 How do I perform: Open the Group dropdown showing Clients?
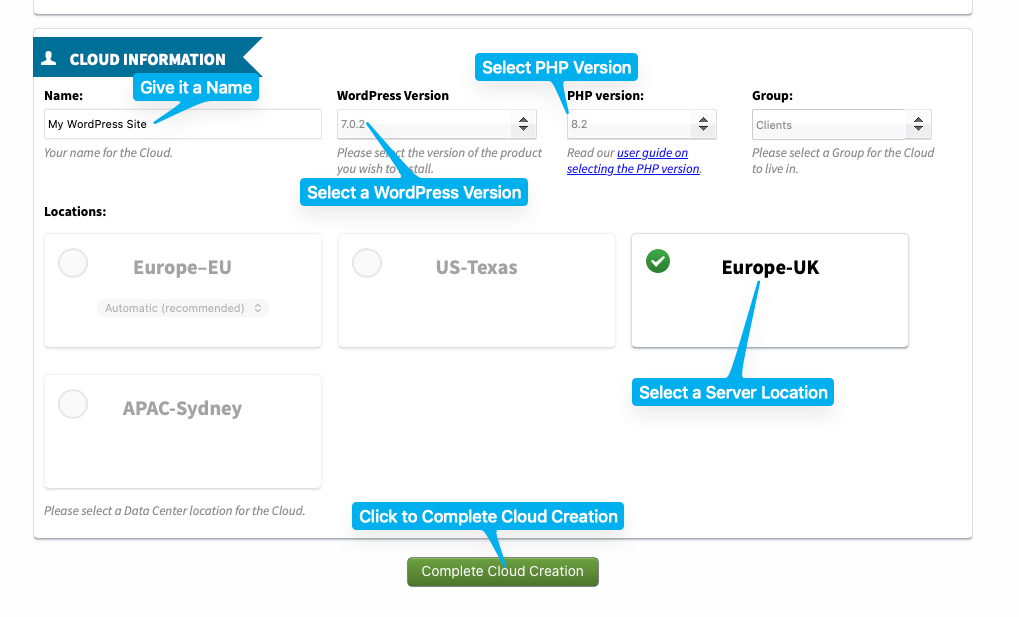pos(842,125)
